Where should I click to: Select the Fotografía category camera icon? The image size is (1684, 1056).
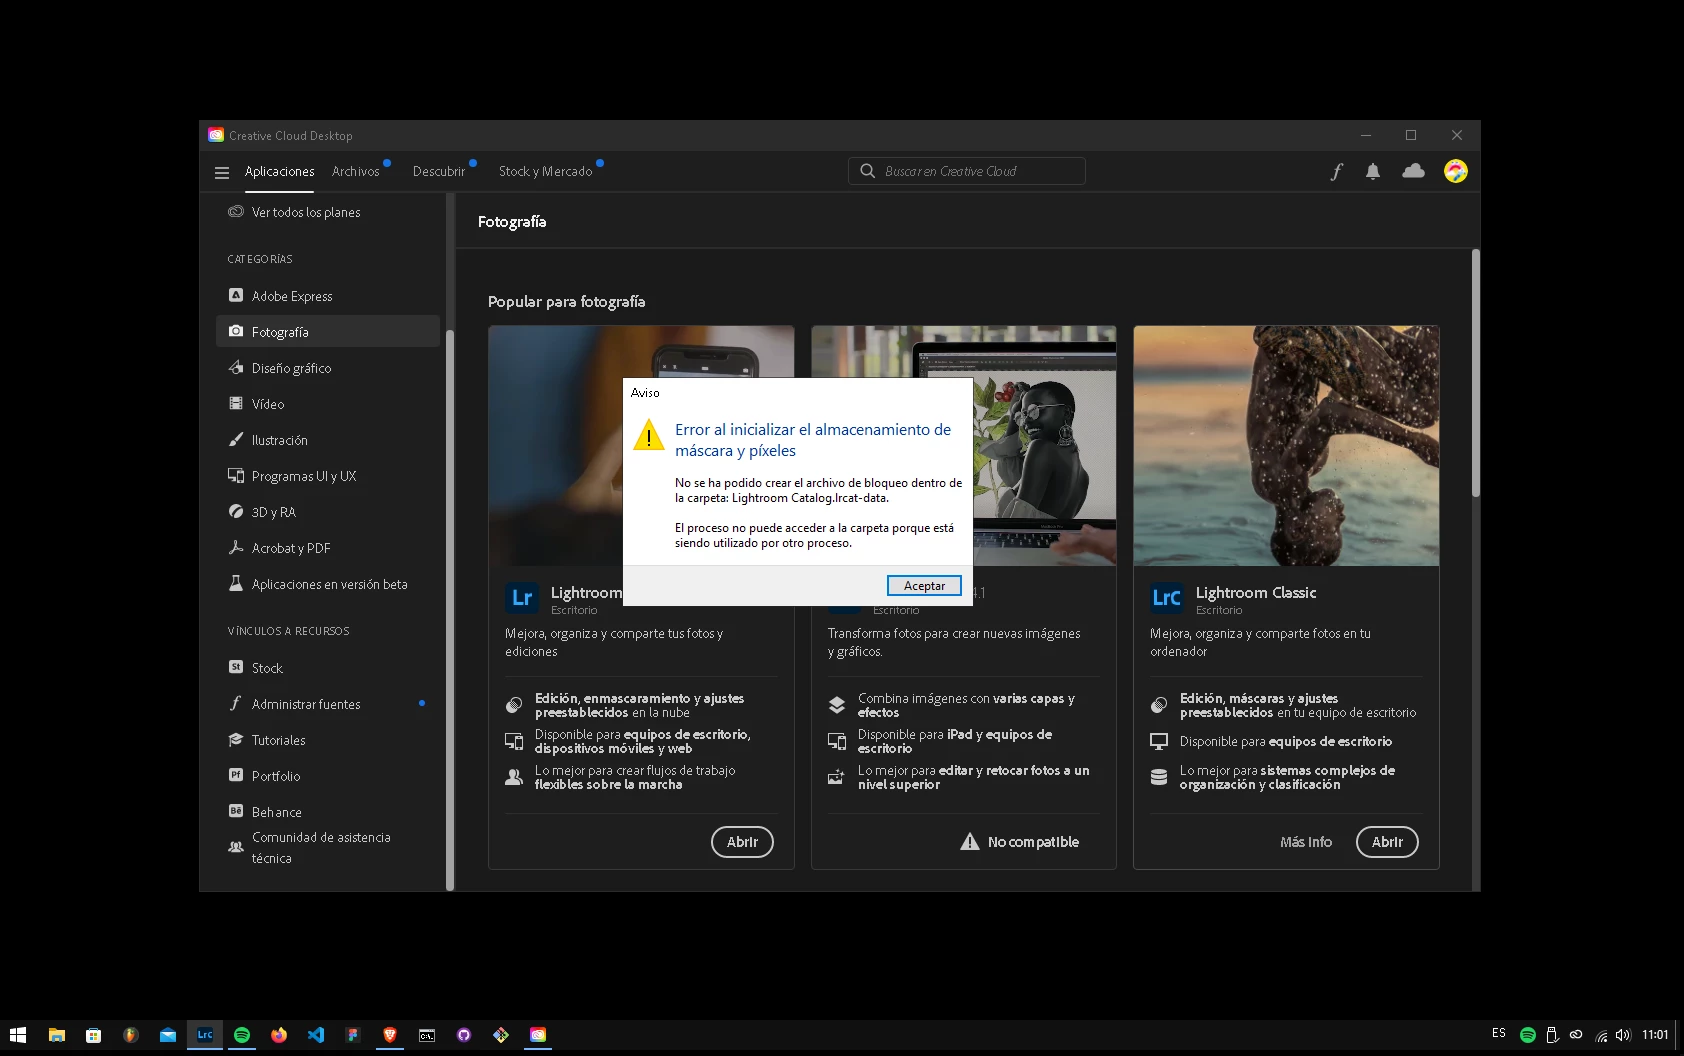click(236, 331)
